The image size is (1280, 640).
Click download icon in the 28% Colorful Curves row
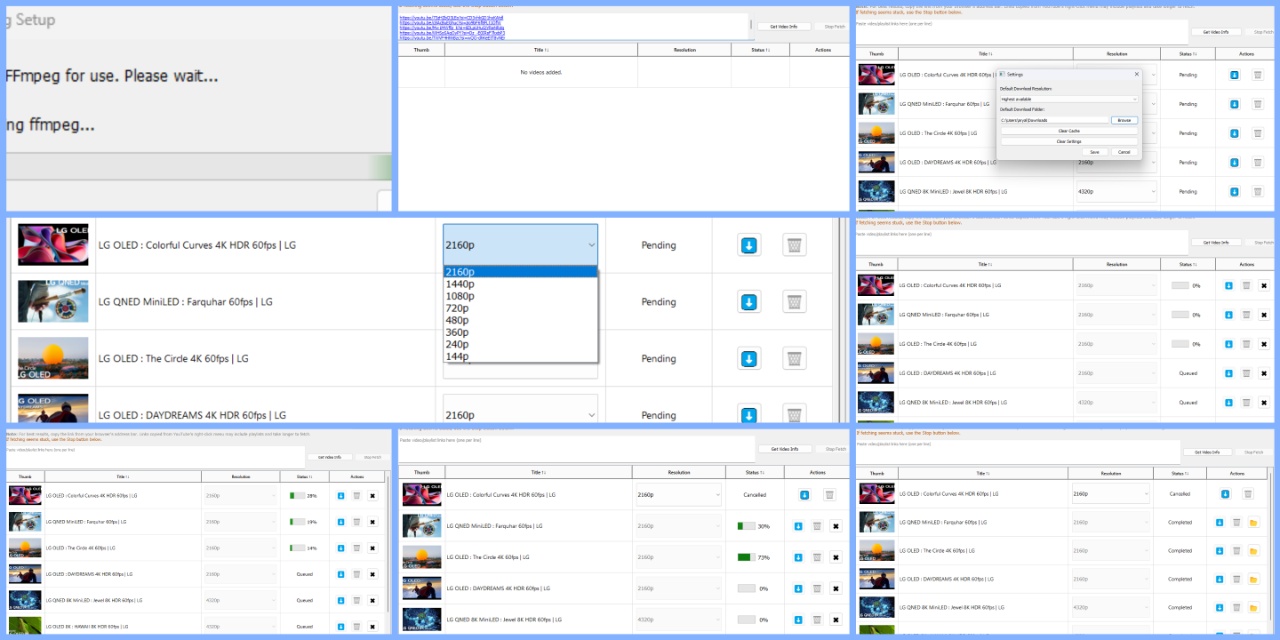click(x=340, y=495)
